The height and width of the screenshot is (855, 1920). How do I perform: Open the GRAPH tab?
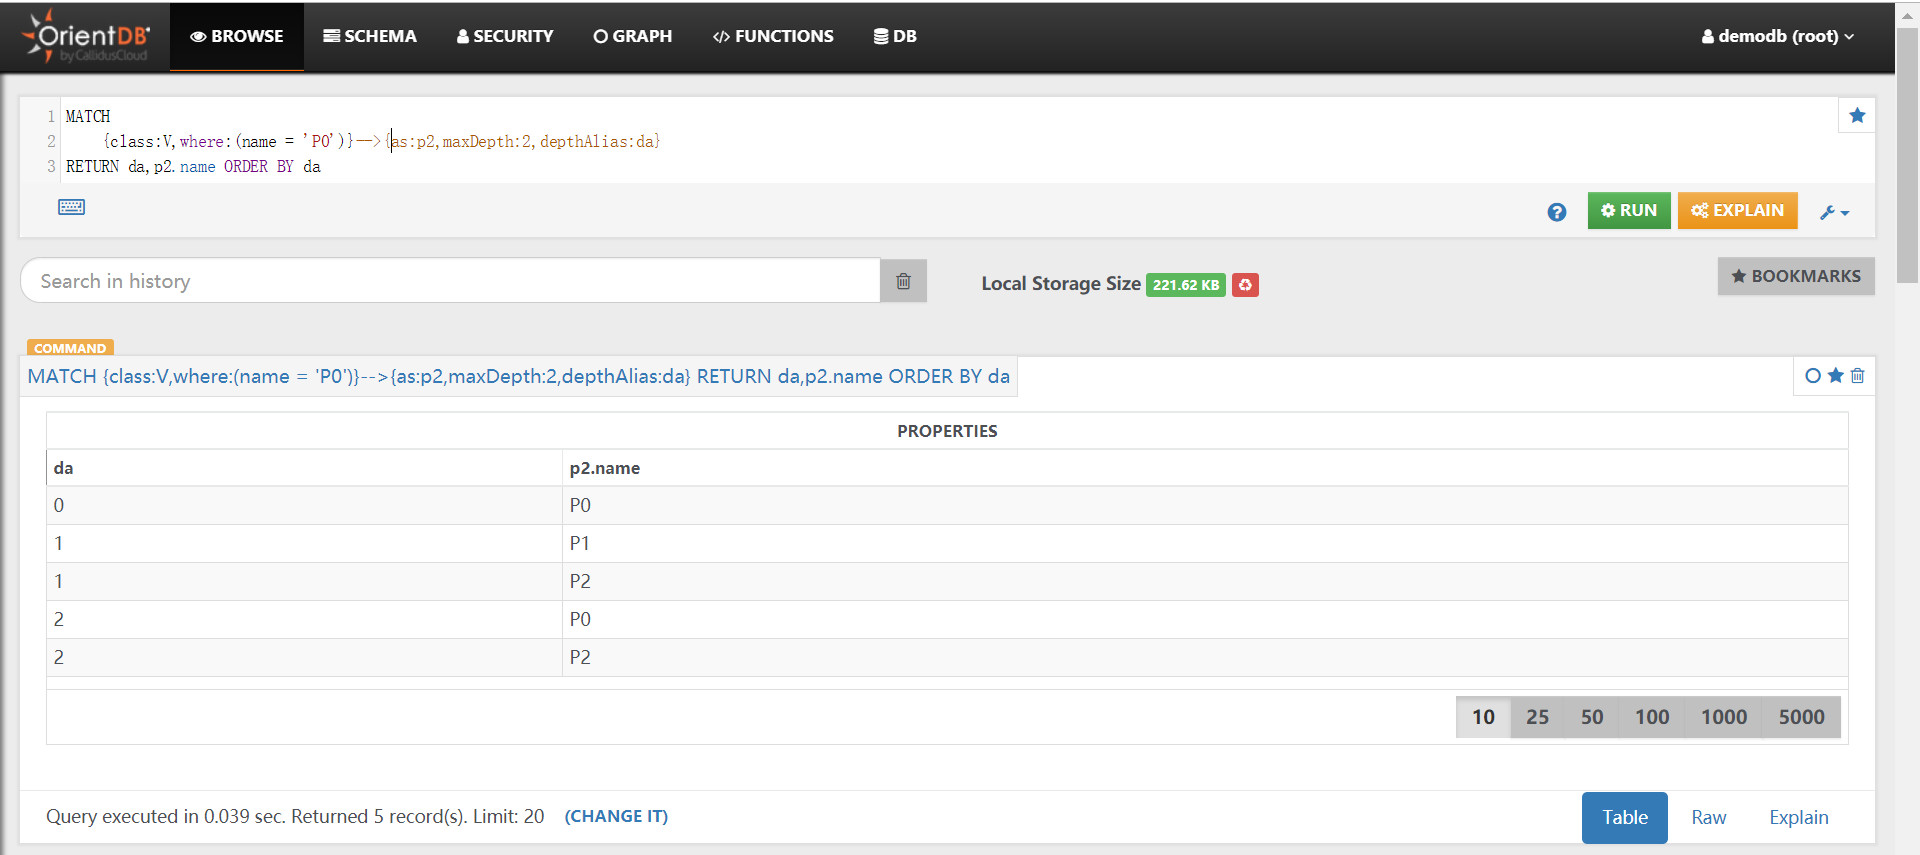pyautogui.click(x=633, y=36)
